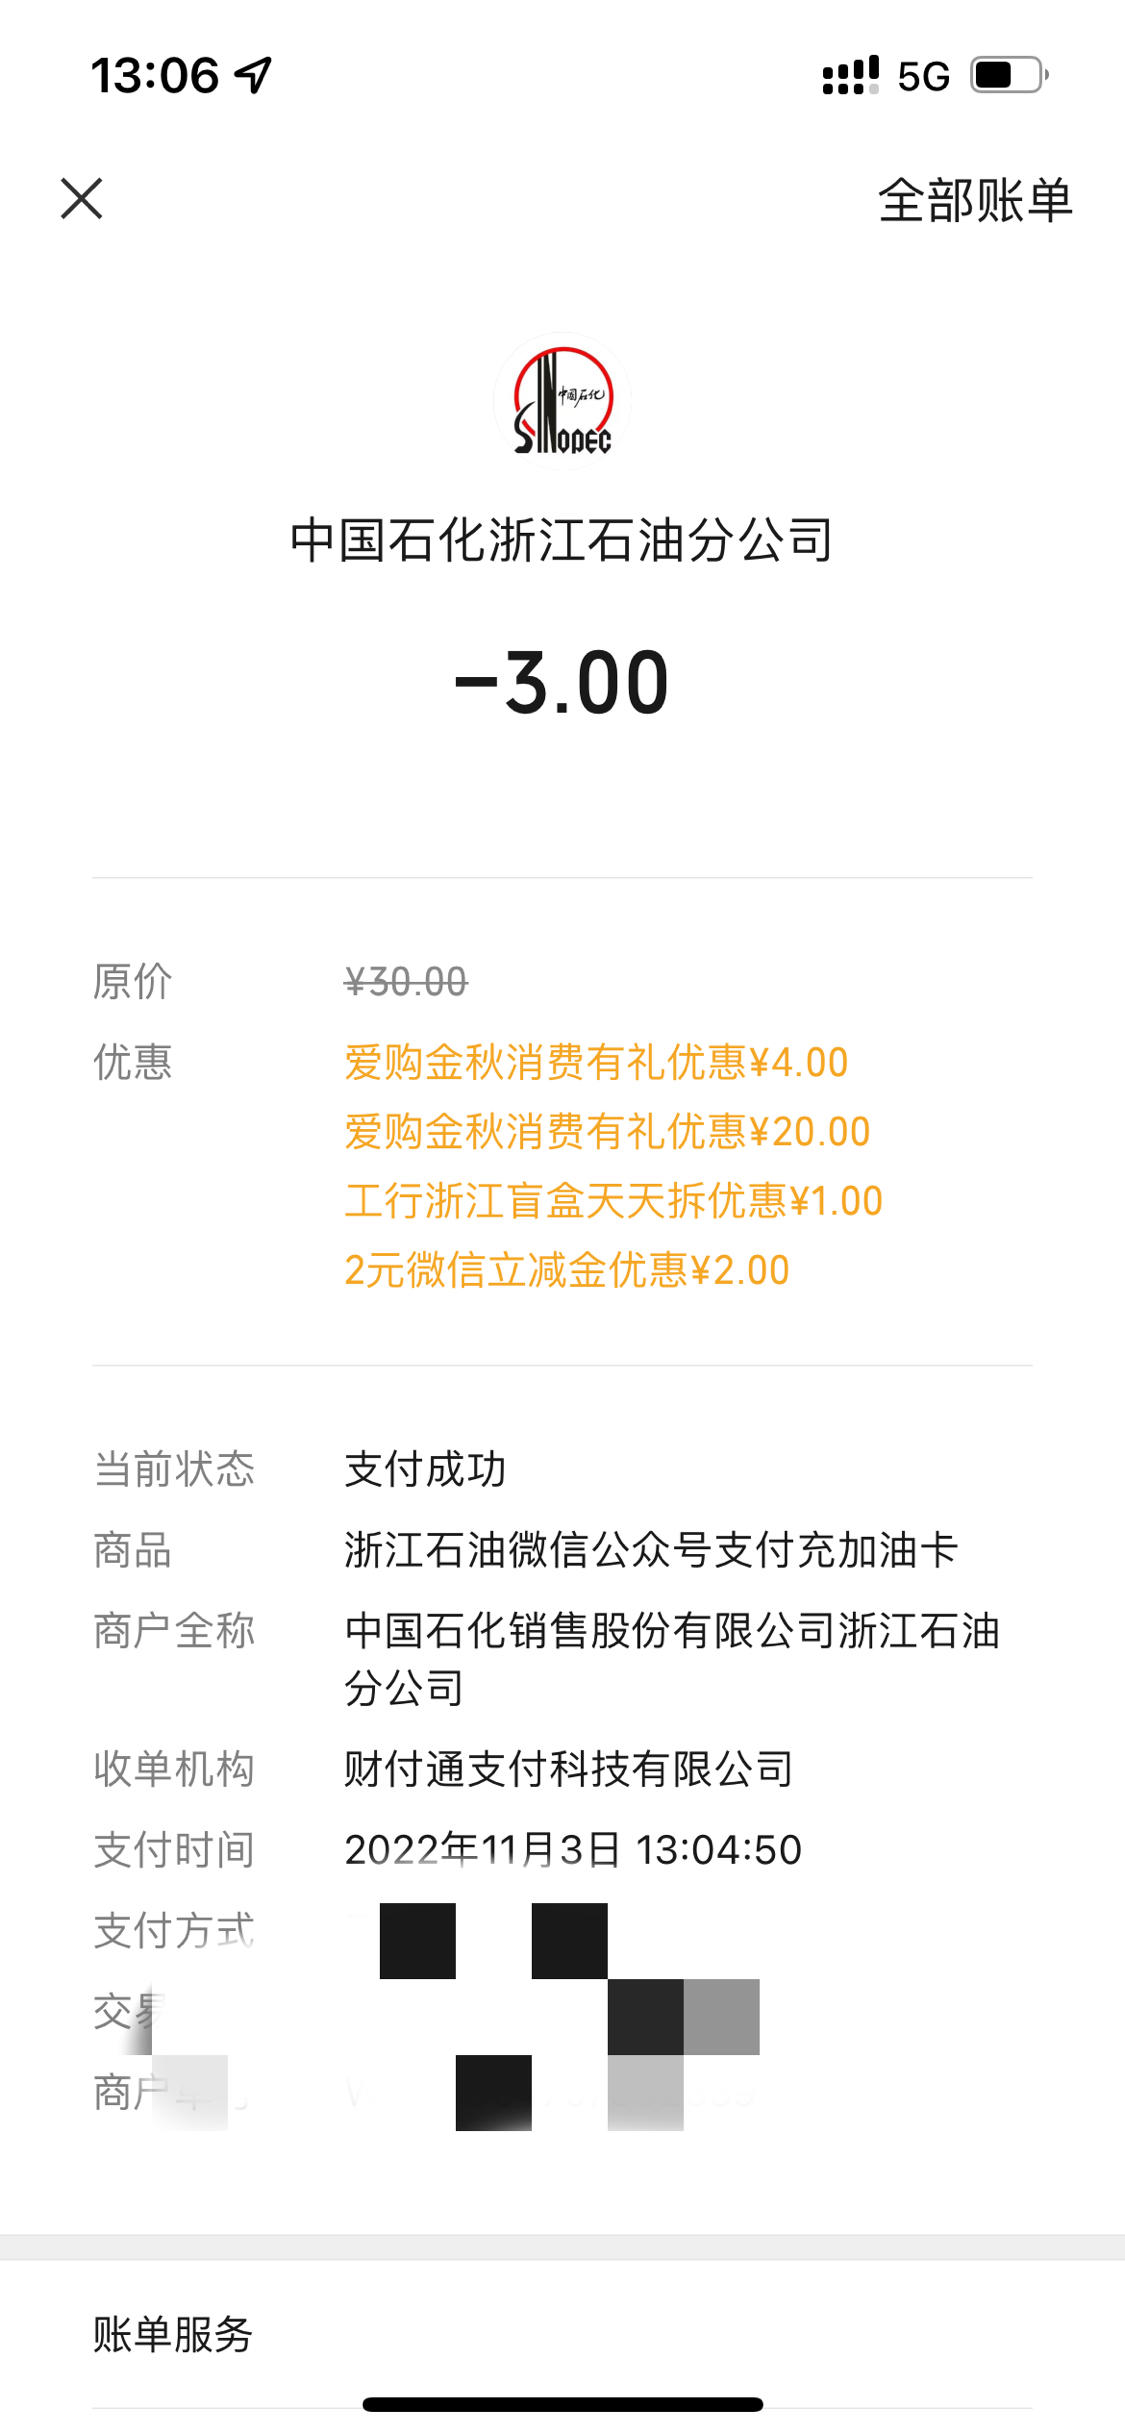This screenshot has height=2435, width=1125.
Task: Tap the product description 浙江石油微信公众号支付充加油卡
Action: pyautogui.click(x=651, y=1550)
